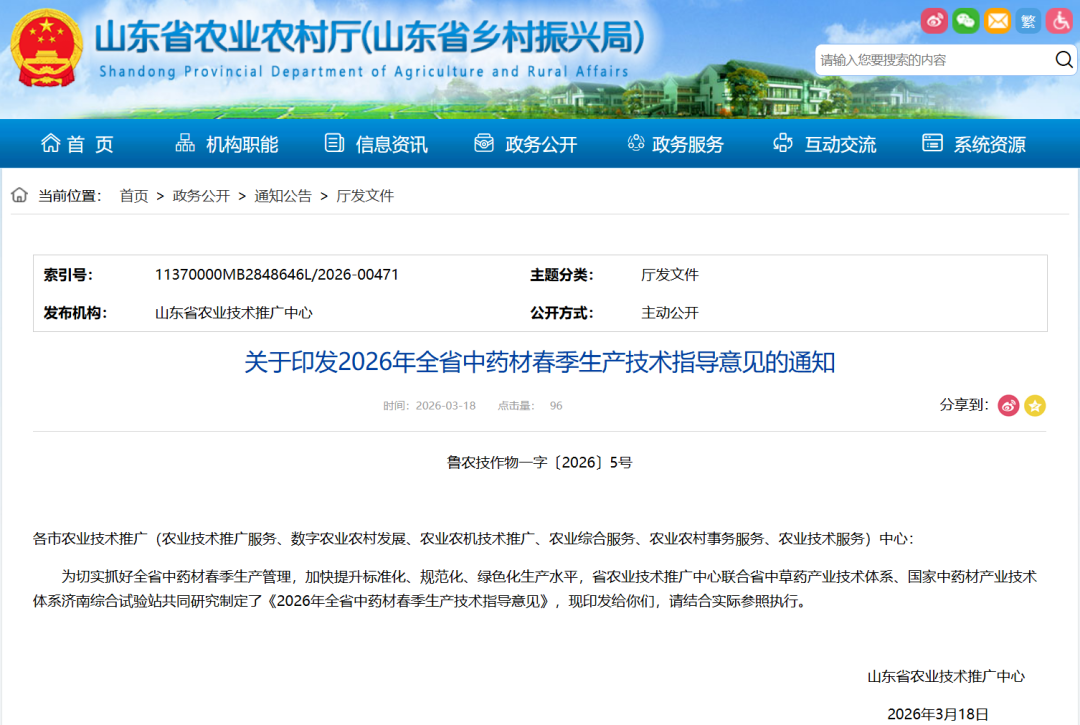Open the WeChat icon in the header

(x=966, y=21)
